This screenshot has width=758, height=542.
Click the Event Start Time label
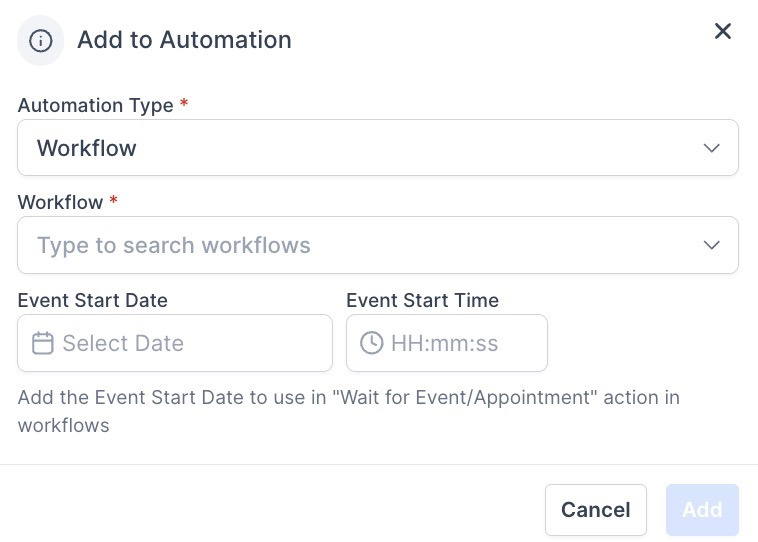pyautogui.click(x=422, y=300)
